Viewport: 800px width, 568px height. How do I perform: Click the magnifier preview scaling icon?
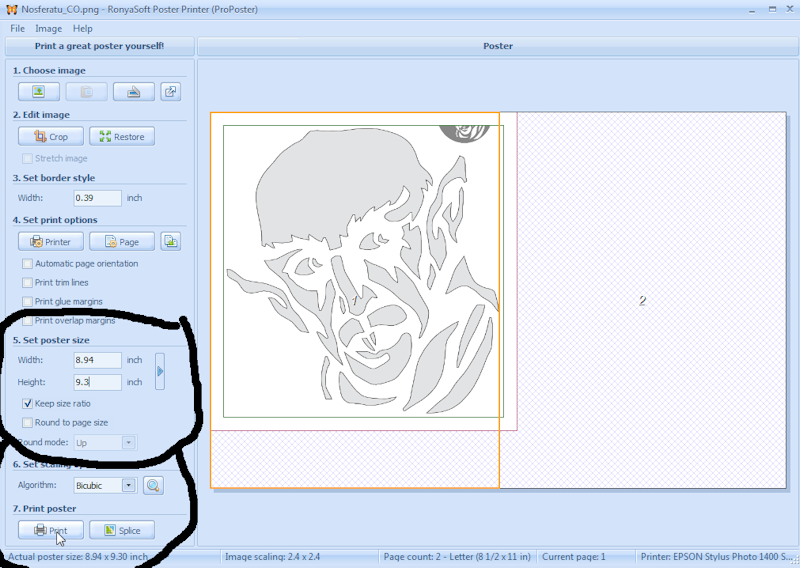tap(153, 485)
